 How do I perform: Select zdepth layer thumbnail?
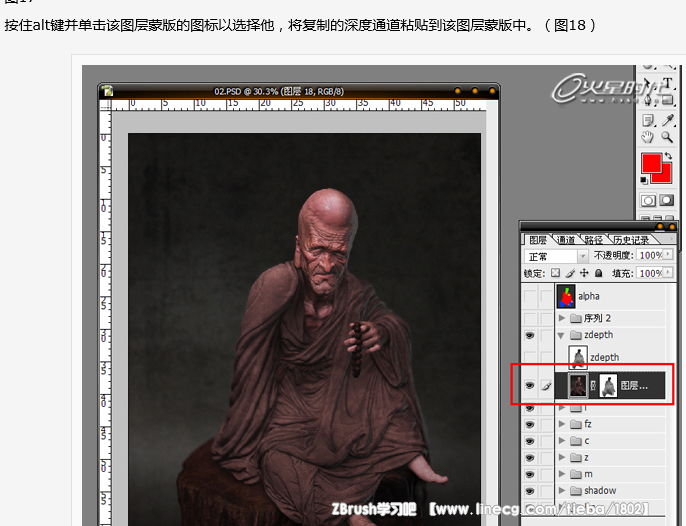(578, 357)
